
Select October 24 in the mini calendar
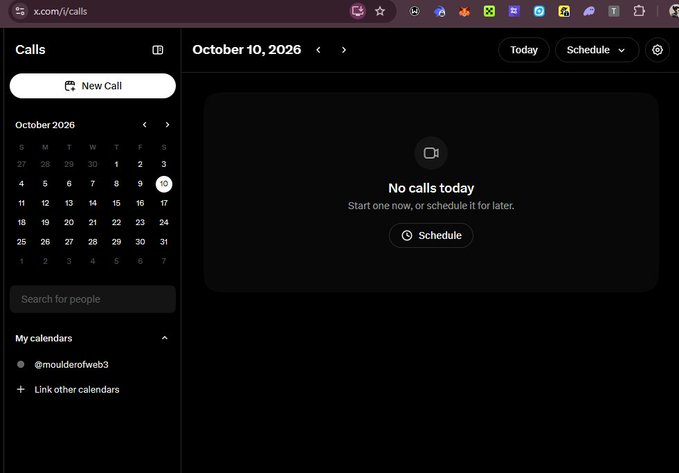pyautogui.click(x=164, y=222)
